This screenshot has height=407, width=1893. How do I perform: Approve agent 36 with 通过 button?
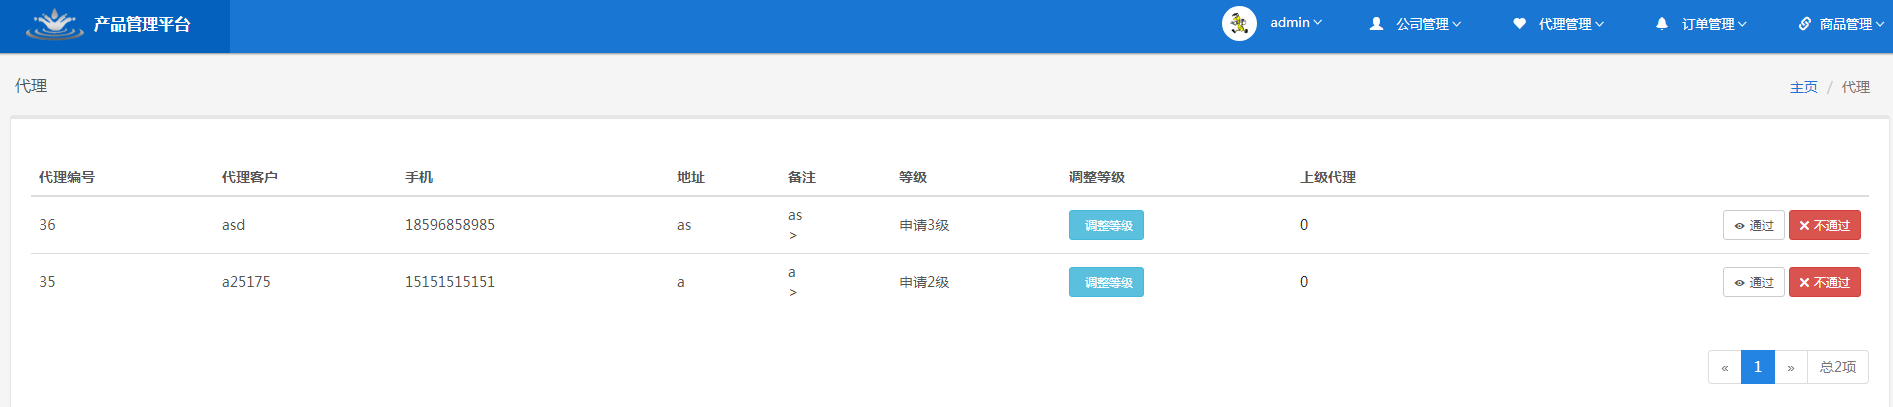[x=1753, y=225]
